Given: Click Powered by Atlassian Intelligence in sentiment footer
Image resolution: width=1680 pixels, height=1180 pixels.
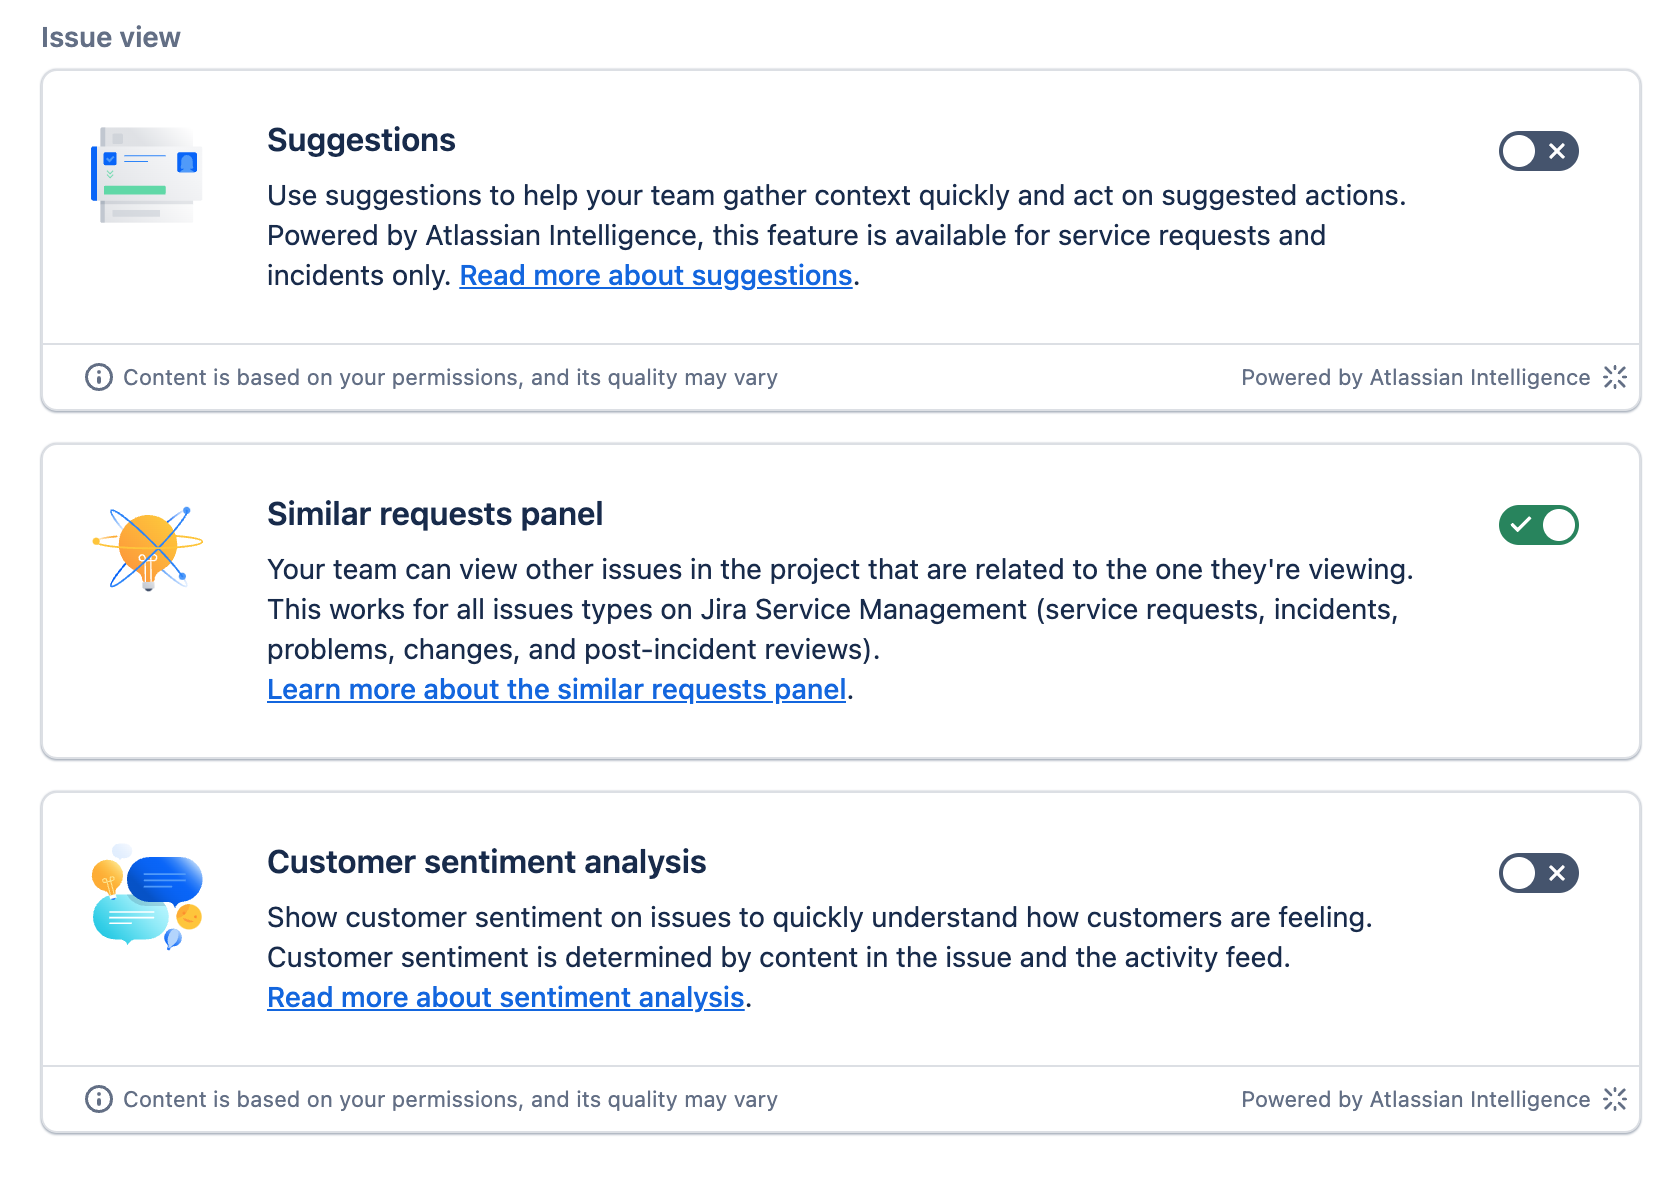Looking at the screenshot, I should tap(1415, 1099).
